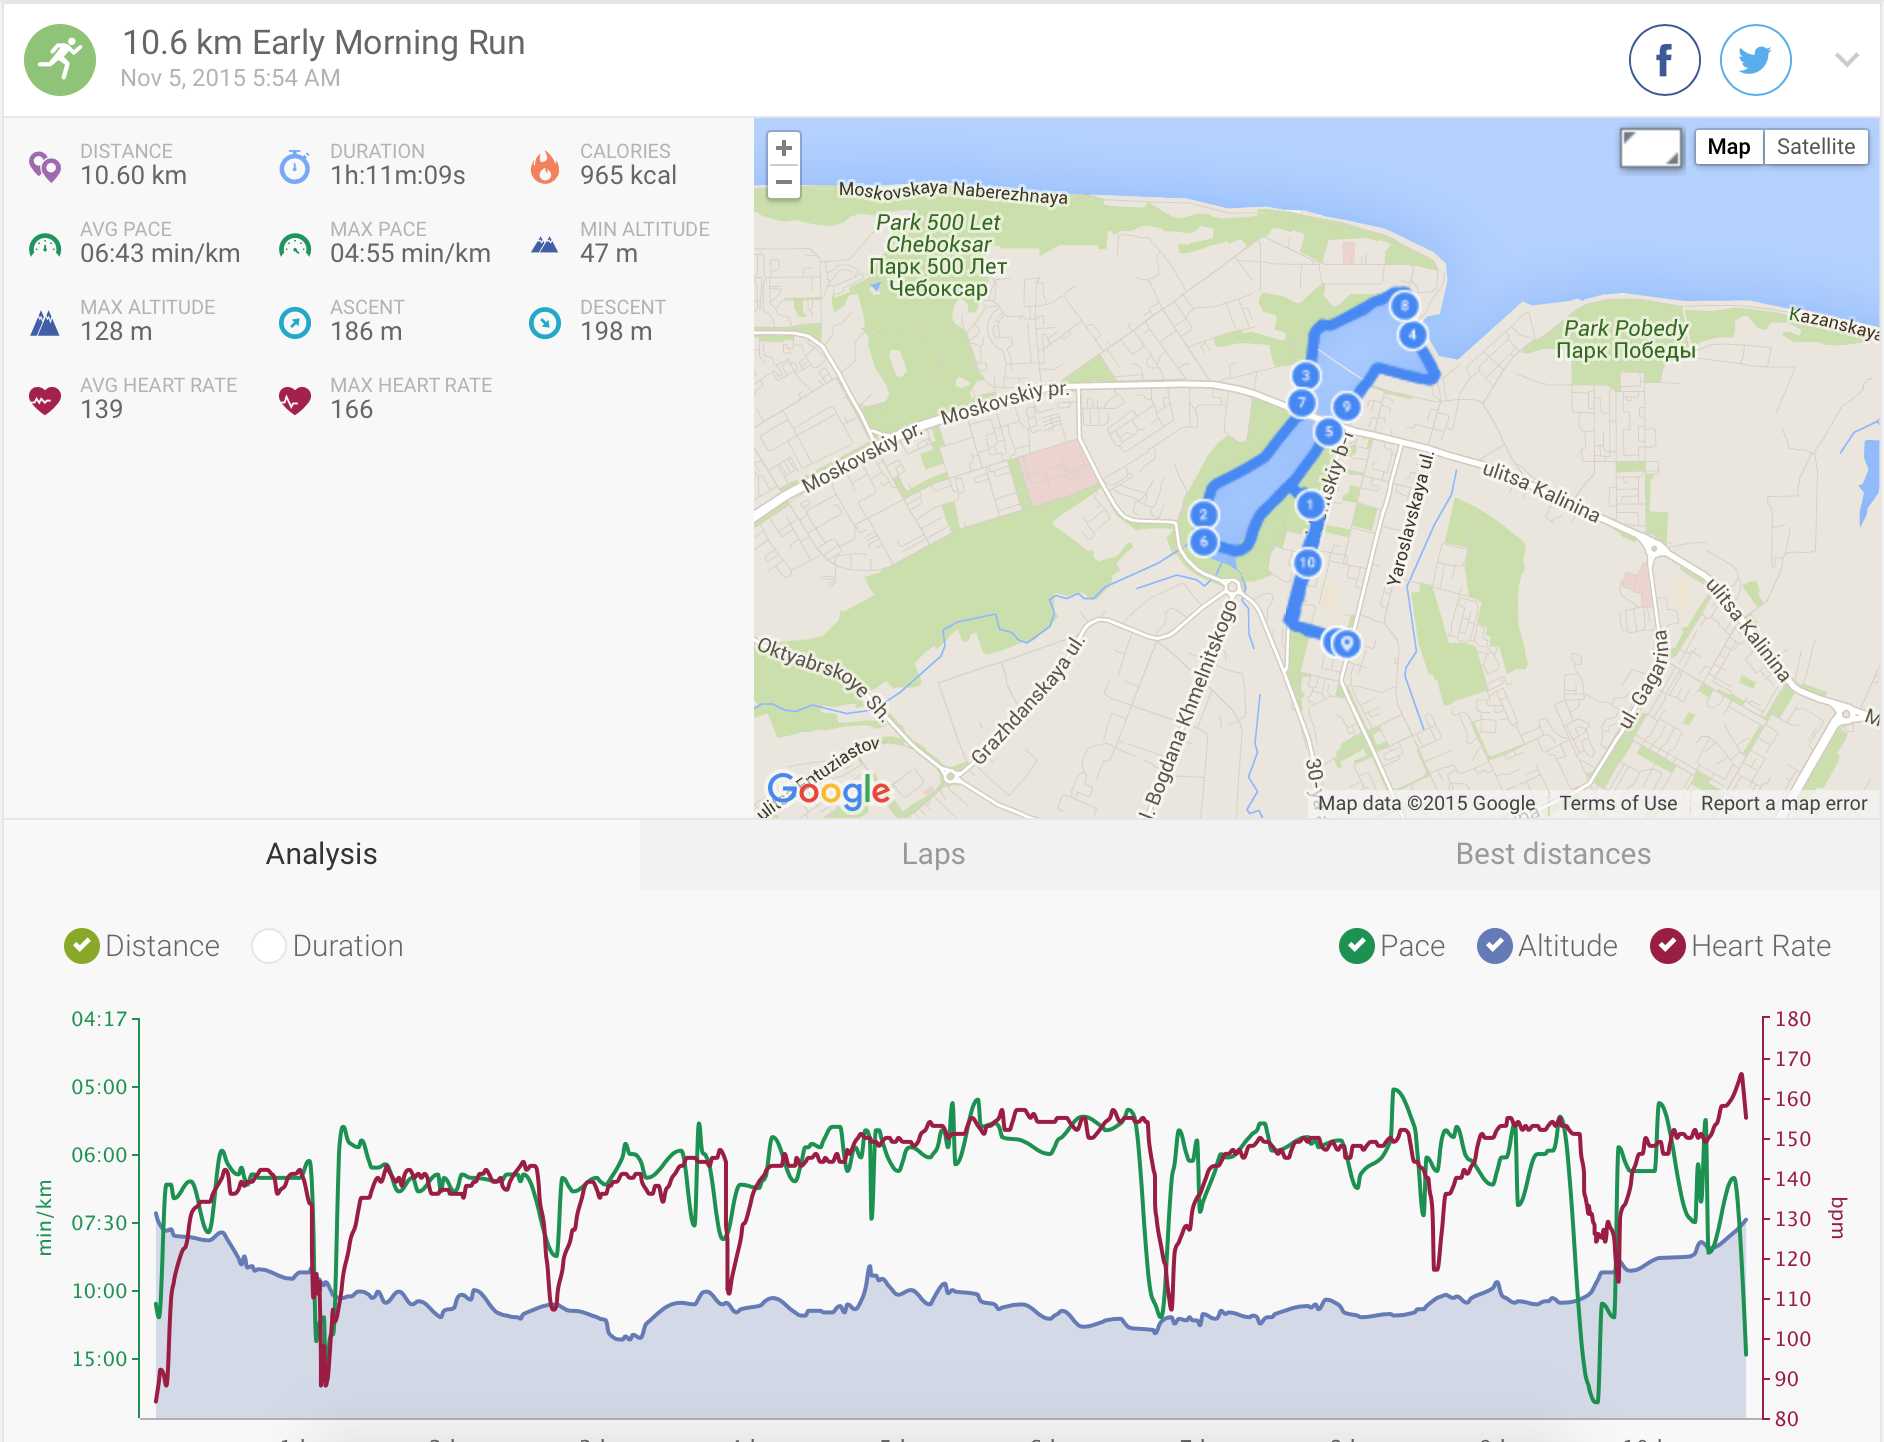The height and width of the screenshot is (1442, 1884).
Task: Select the Duration radio option
Action: [x=269, y=946]
